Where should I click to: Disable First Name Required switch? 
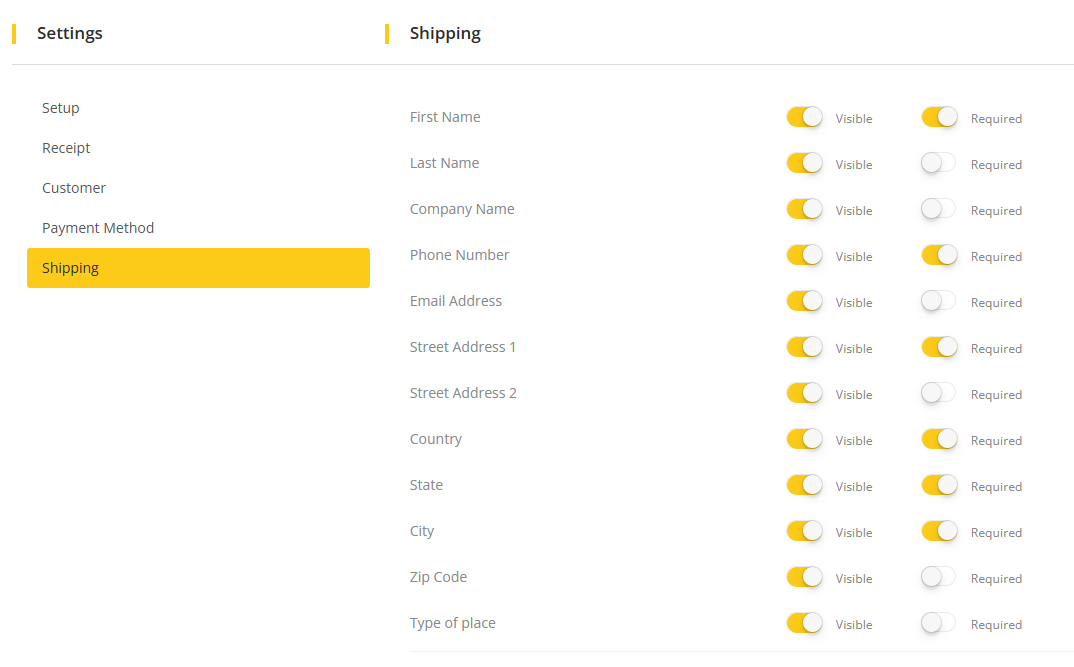click(x=939, y=117)
